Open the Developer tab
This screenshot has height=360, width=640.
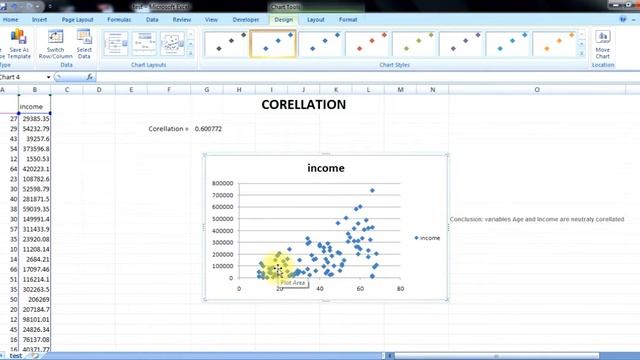tap(246, 20)
